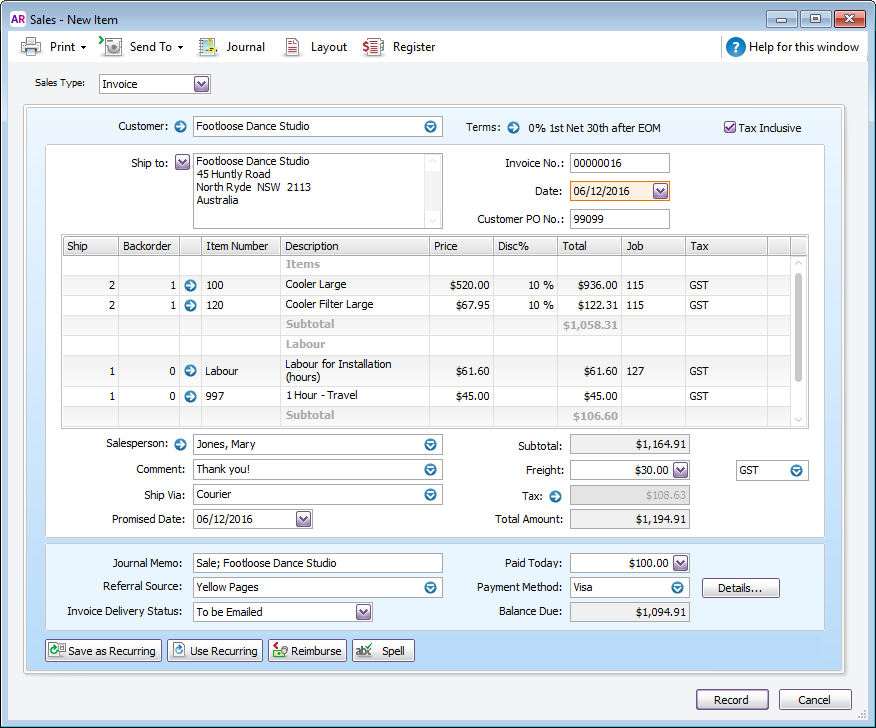Click the Item Number column header
This screenshot has width=876, height=728.
[241, 246]
